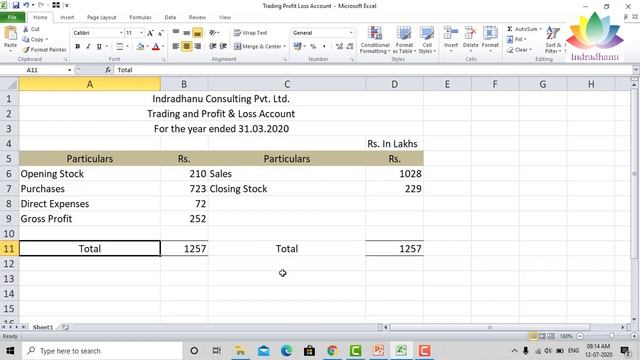Apply red font color with the A icon
Screen dimensions: 640x360
(x=156, y=47)
